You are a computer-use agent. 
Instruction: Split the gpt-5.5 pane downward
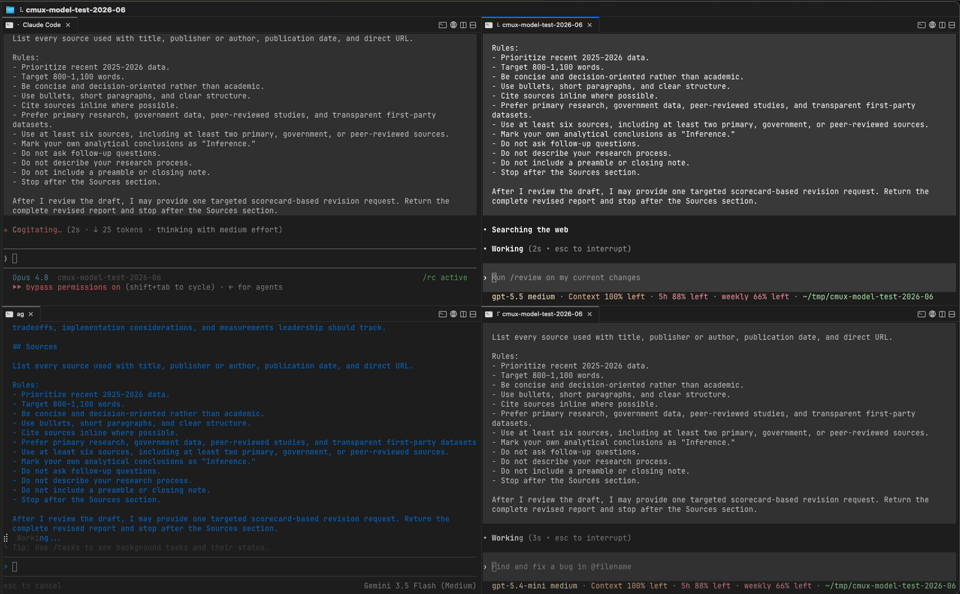coord(951,25)
